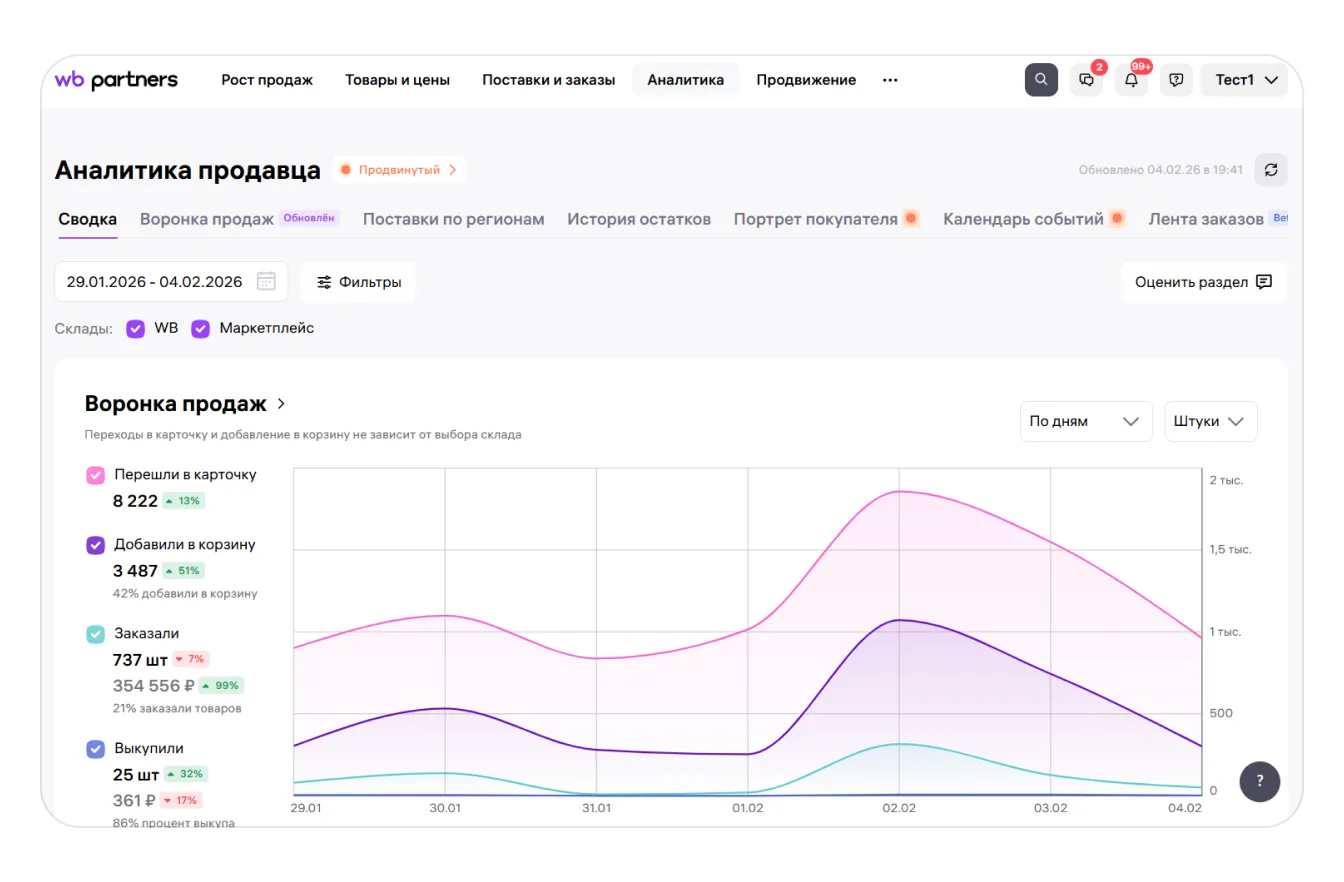
Task: Open the Товары и цены menu
Action: tap(397, 80)
